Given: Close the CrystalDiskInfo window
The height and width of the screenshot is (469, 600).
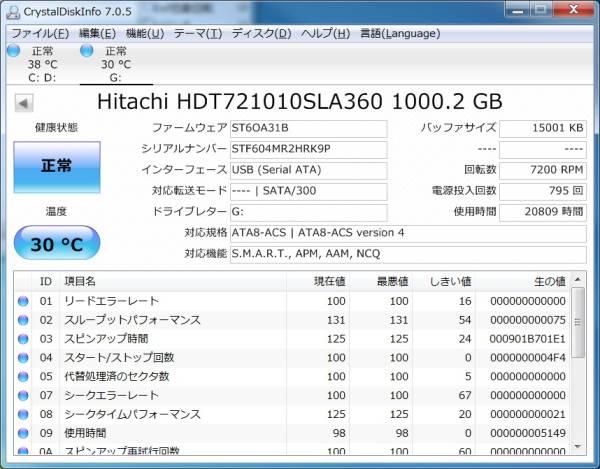Looking at the screenshot, I should click(573, 10).
